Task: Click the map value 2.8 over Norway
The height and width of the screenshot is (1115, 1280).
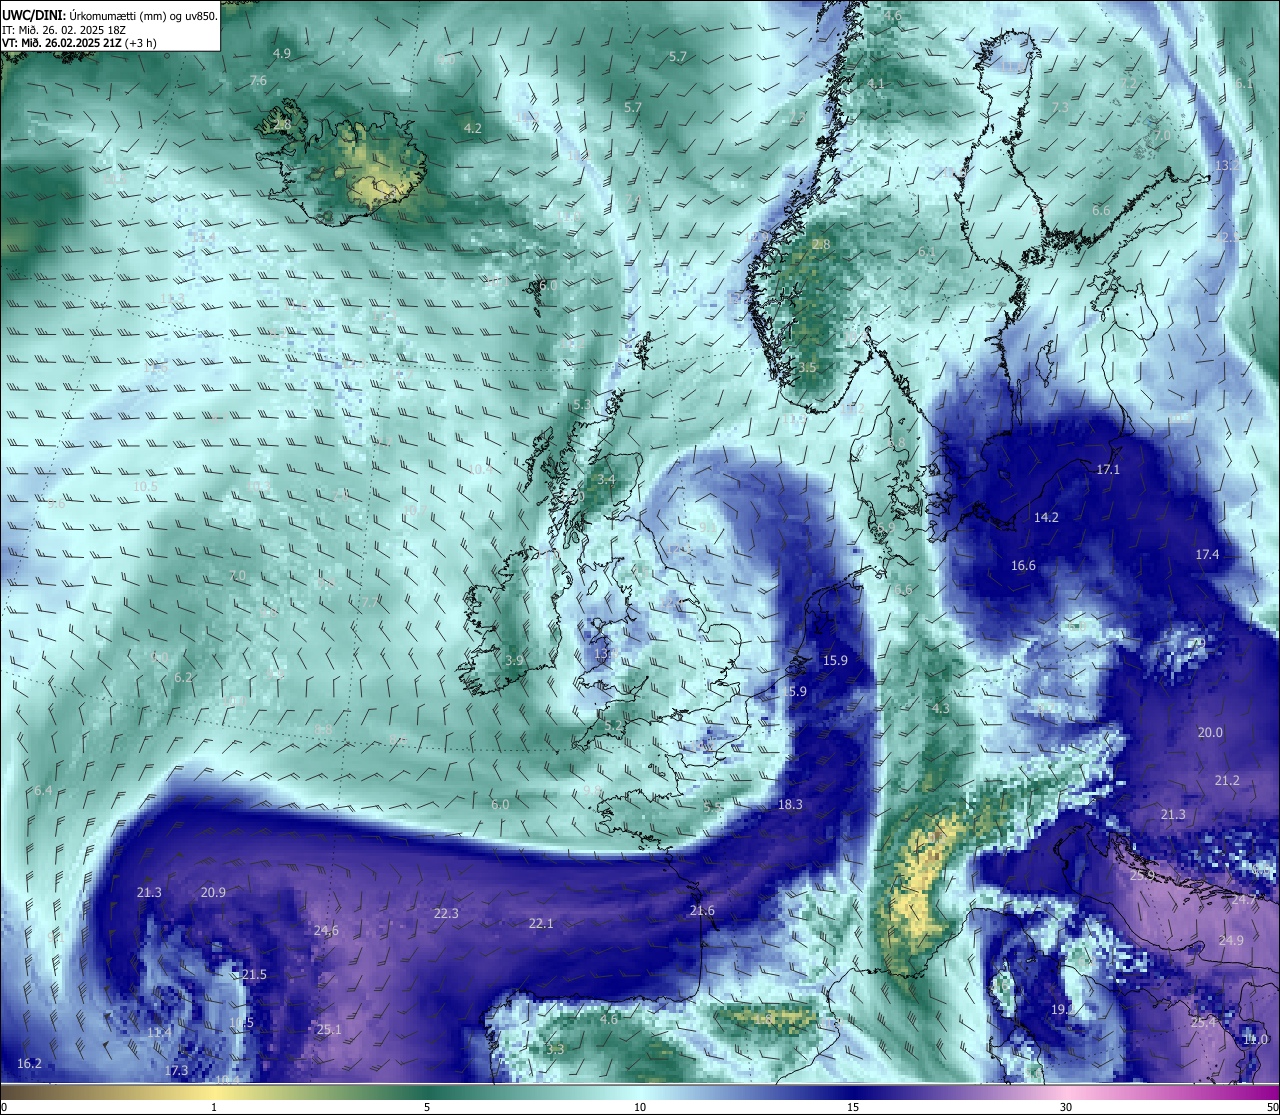Action: pyautogui.click(x=821, y=244)
